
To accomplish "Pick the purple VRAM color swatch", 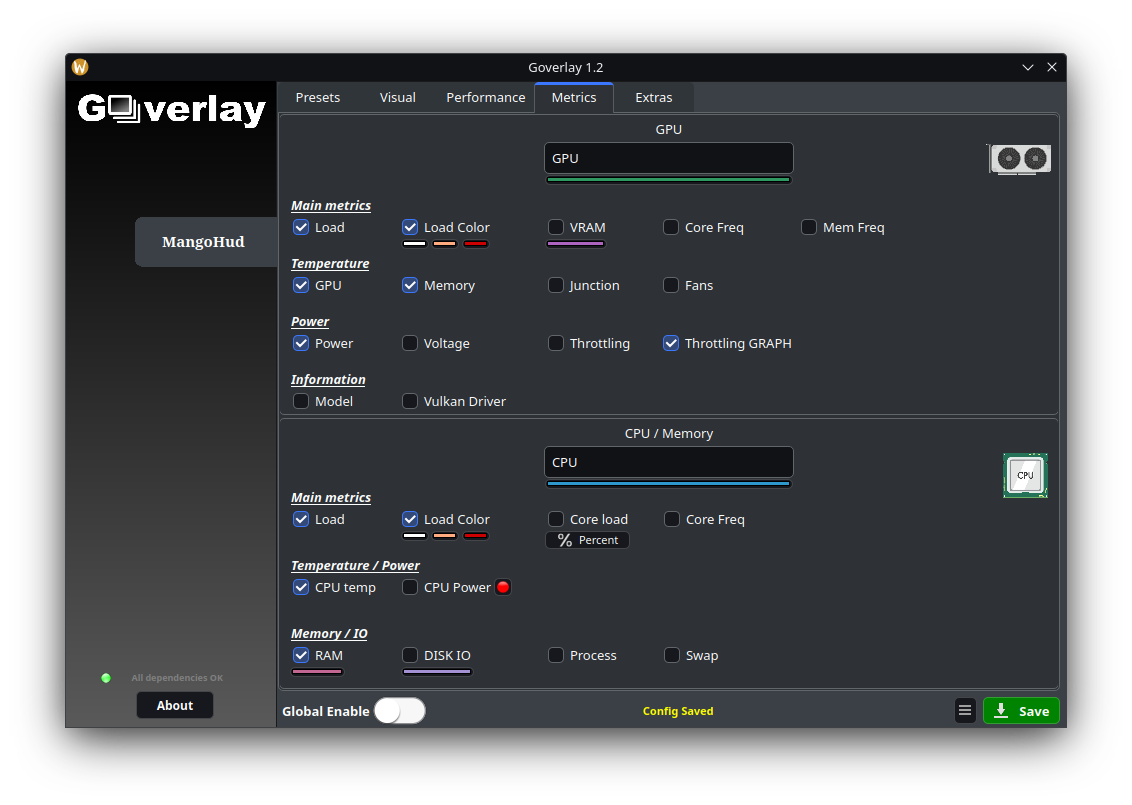I will 575,244.
